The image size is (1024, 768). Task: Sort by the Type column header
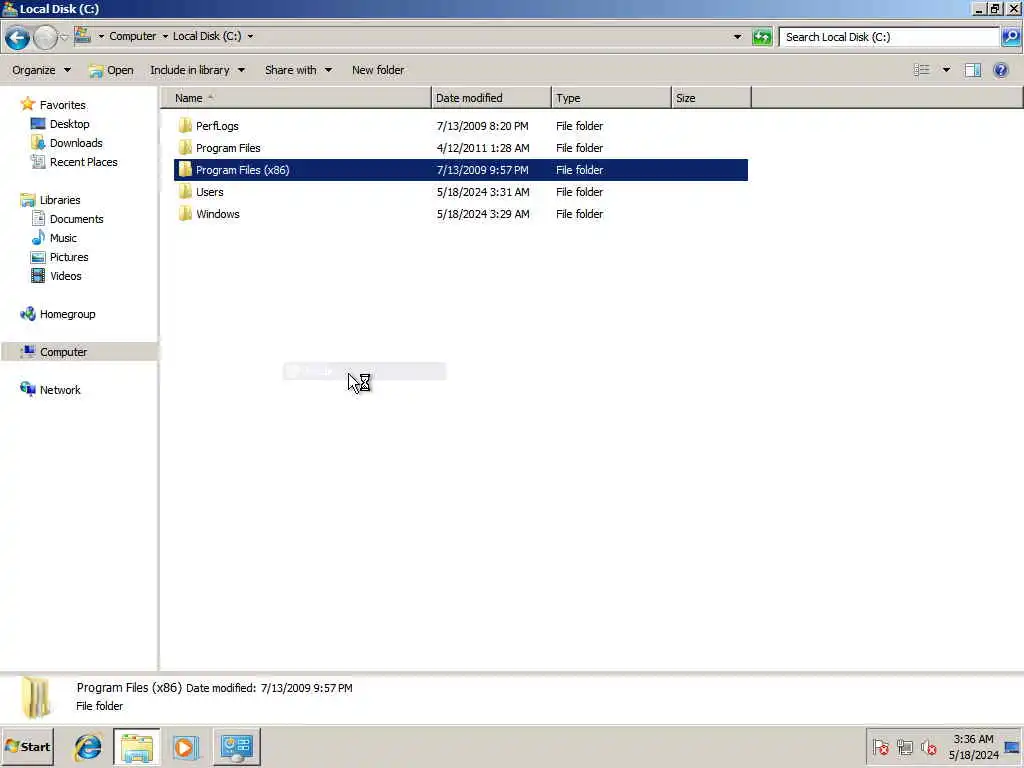[x=611, y=98]
